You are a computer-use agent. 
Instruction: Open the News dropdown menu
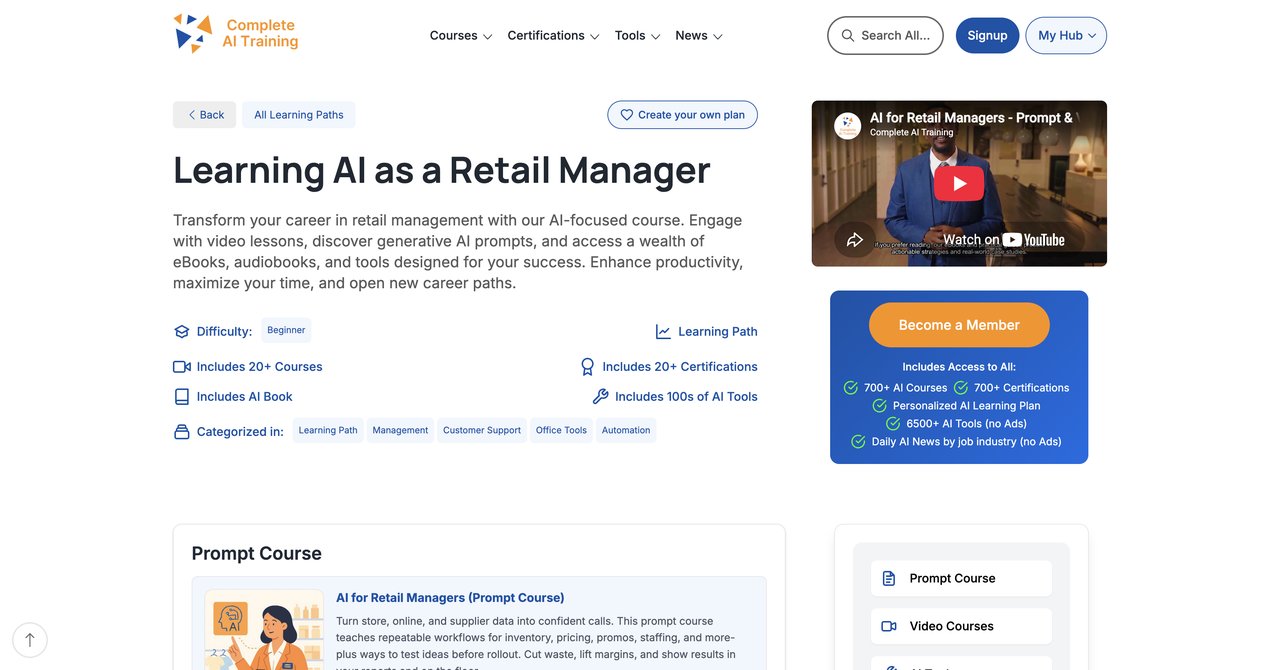(699, 36)
